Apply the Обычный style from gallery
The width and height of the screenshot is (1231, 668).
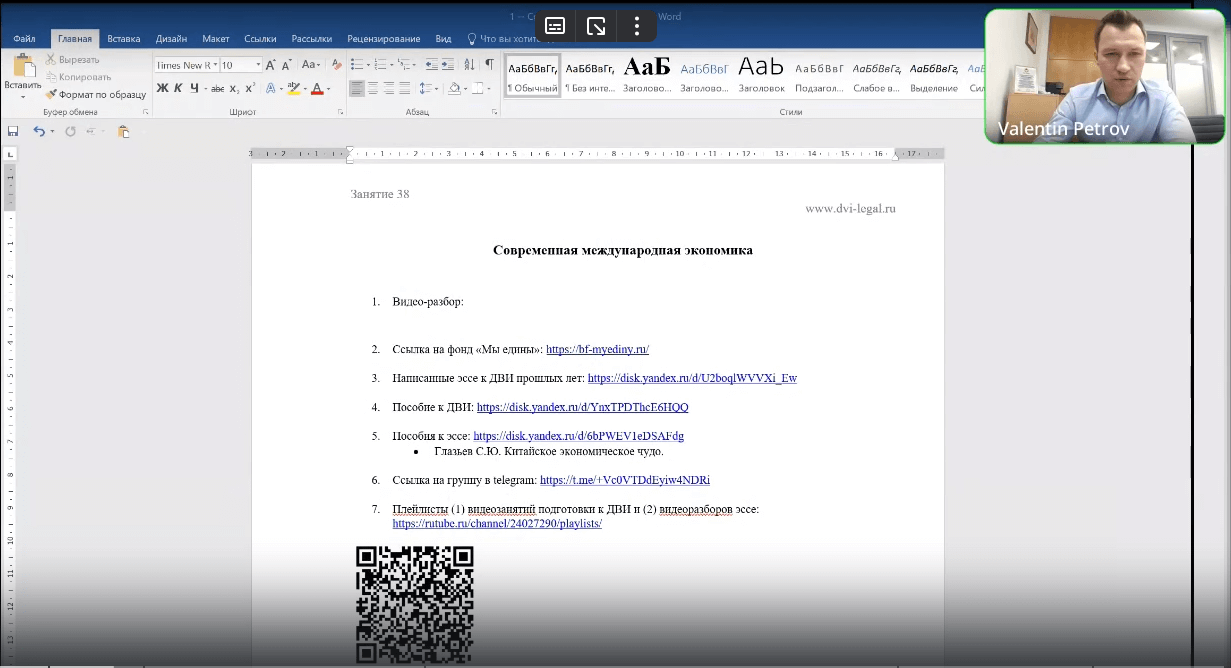(x=532, y=75)
